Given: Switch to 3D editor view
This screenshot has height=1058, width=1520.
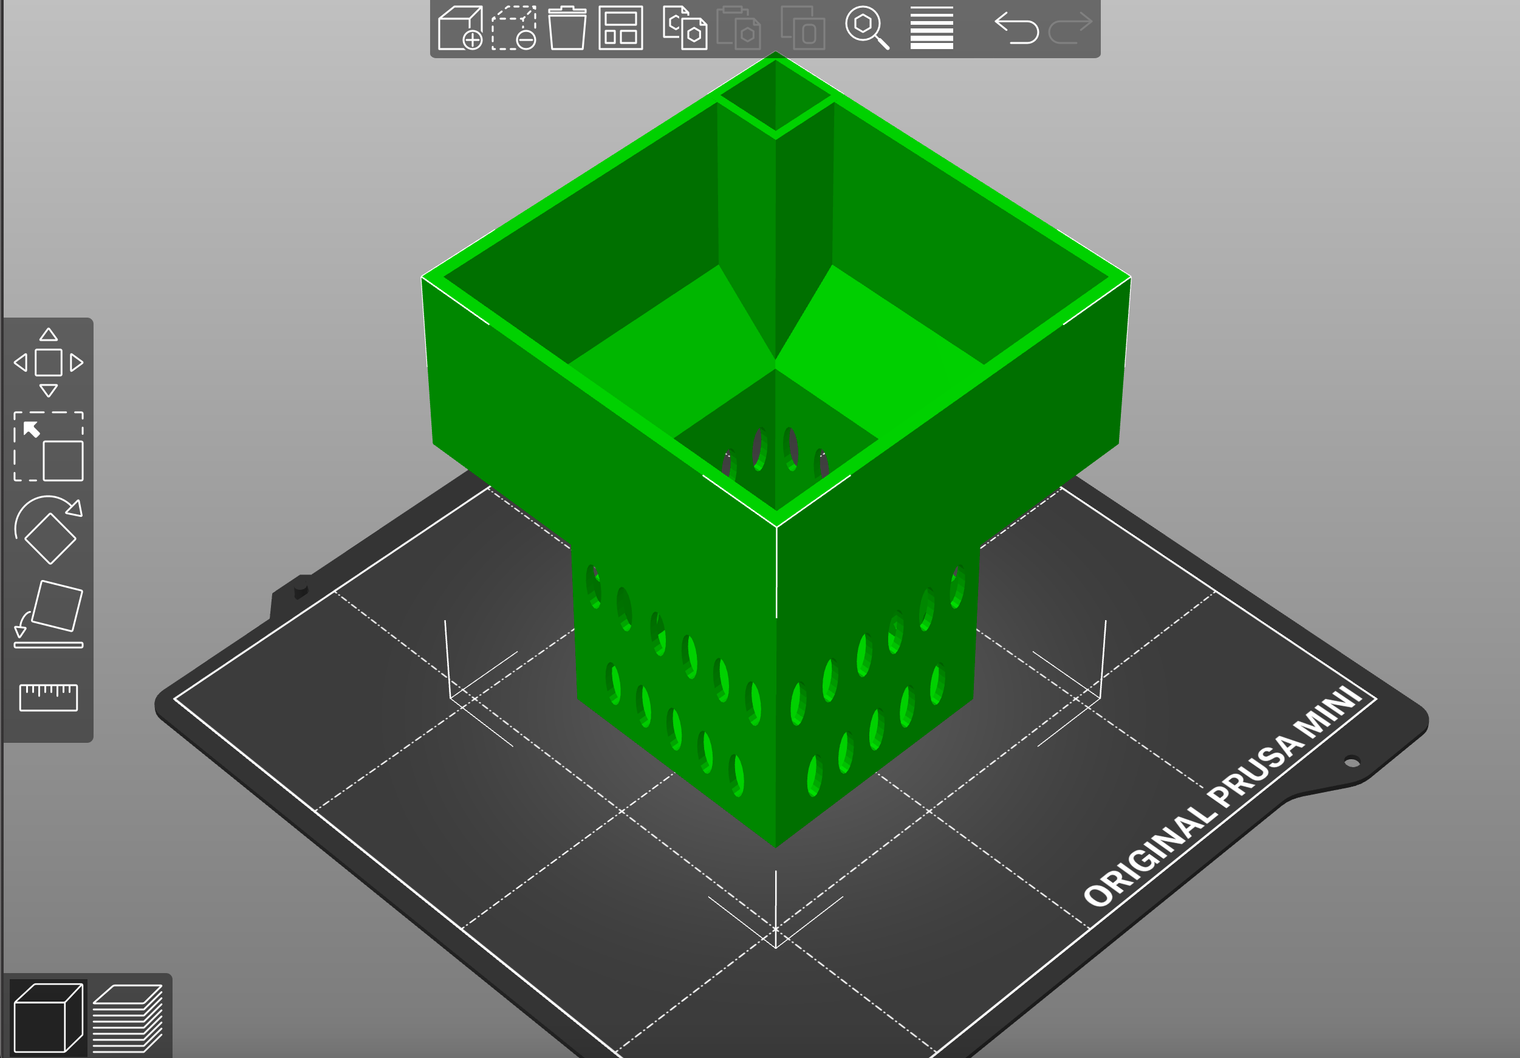Looking at the screenshot, I should (x=46, y=1018).
